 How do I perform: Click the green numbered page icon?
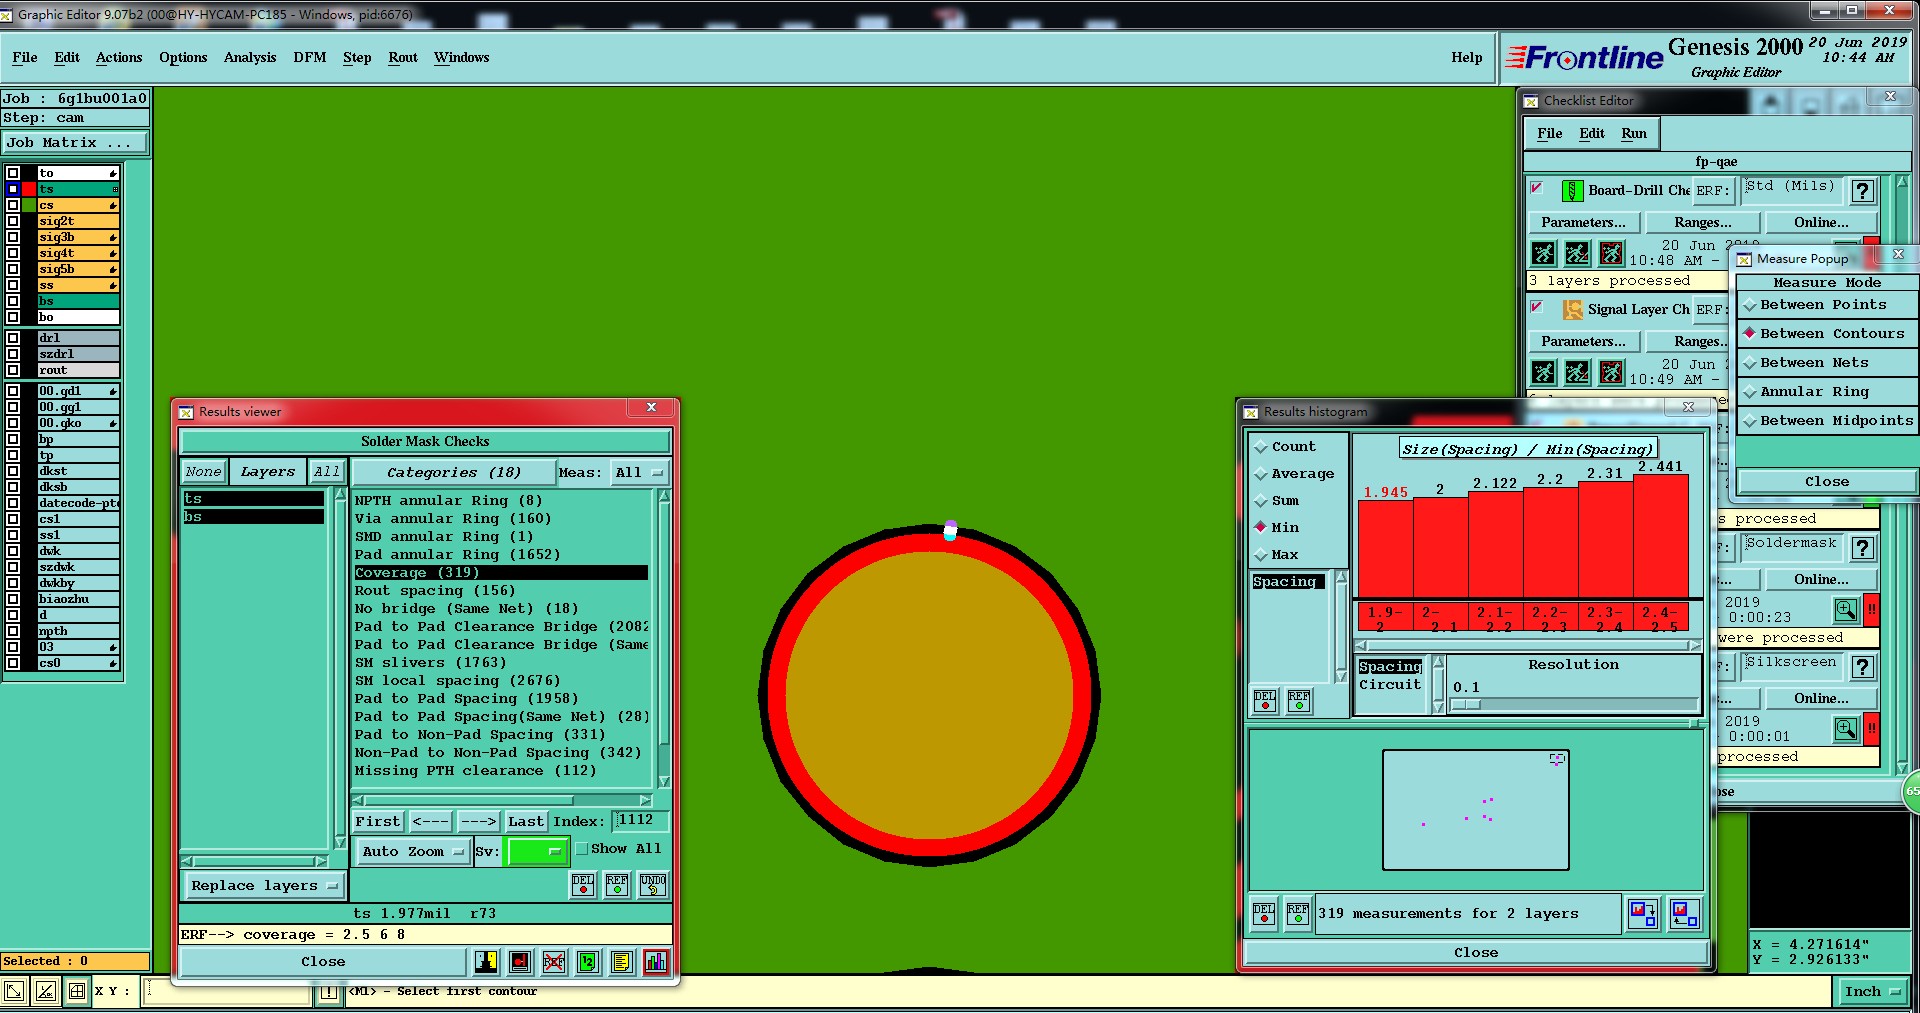588,962
